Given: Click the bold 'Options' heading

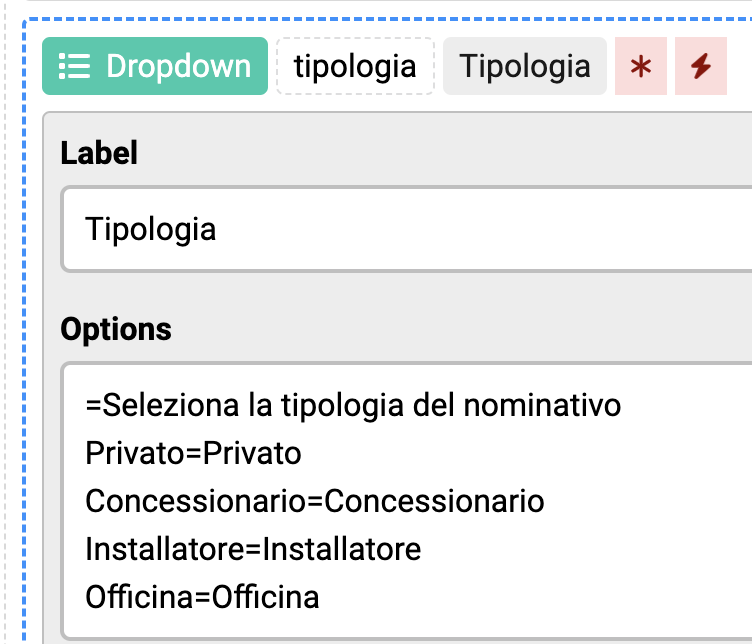Looking at the screenshot, I should [116, 329].
